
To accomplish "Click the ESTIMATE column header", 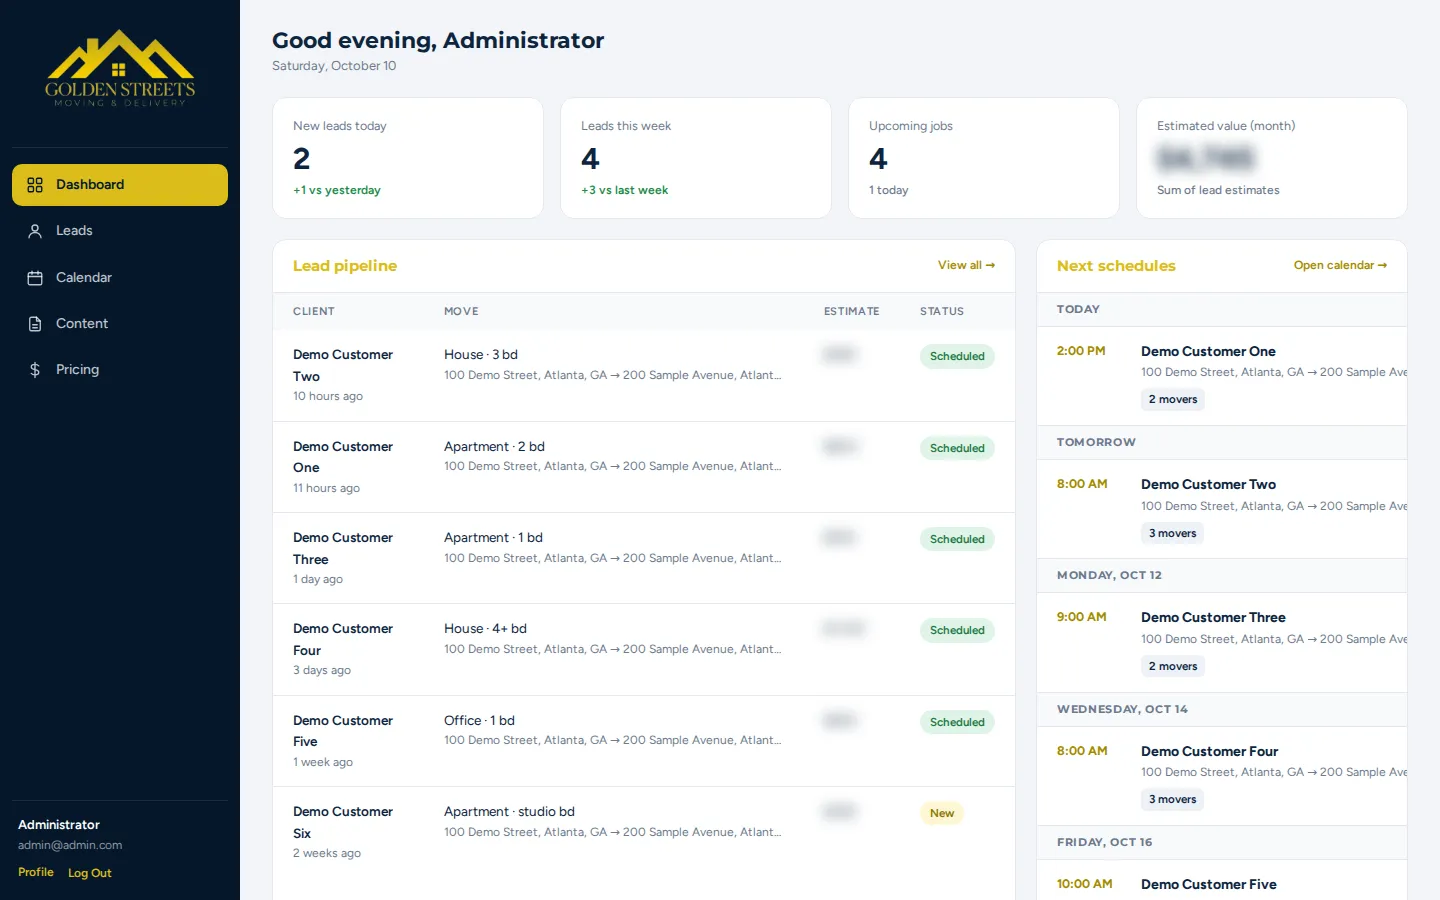I will [852, 311].
